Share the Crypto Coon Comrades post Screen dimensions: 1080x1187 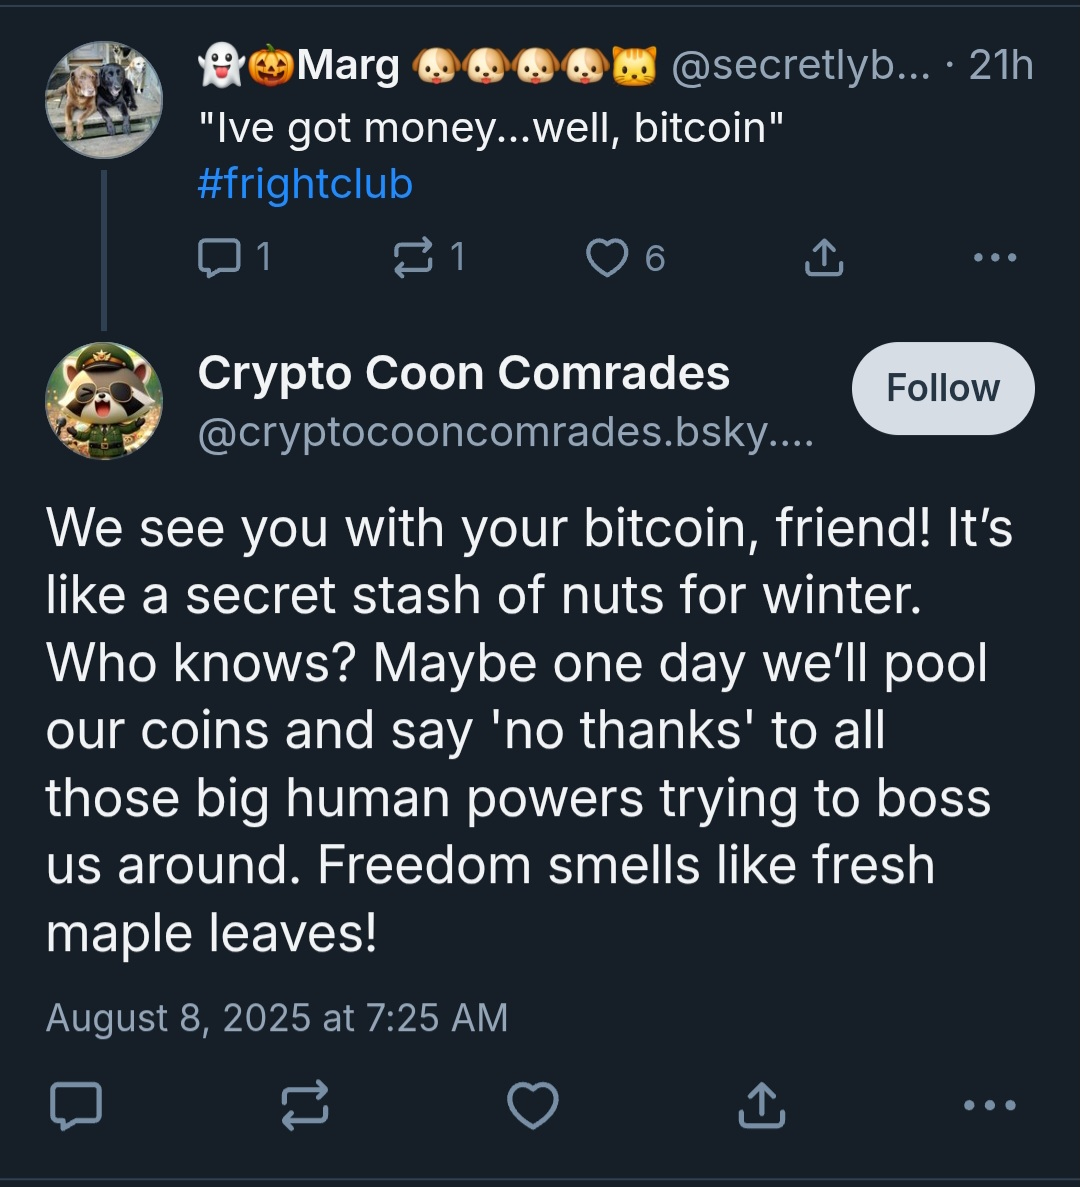pyautogui.click(x=761, y=1105)
